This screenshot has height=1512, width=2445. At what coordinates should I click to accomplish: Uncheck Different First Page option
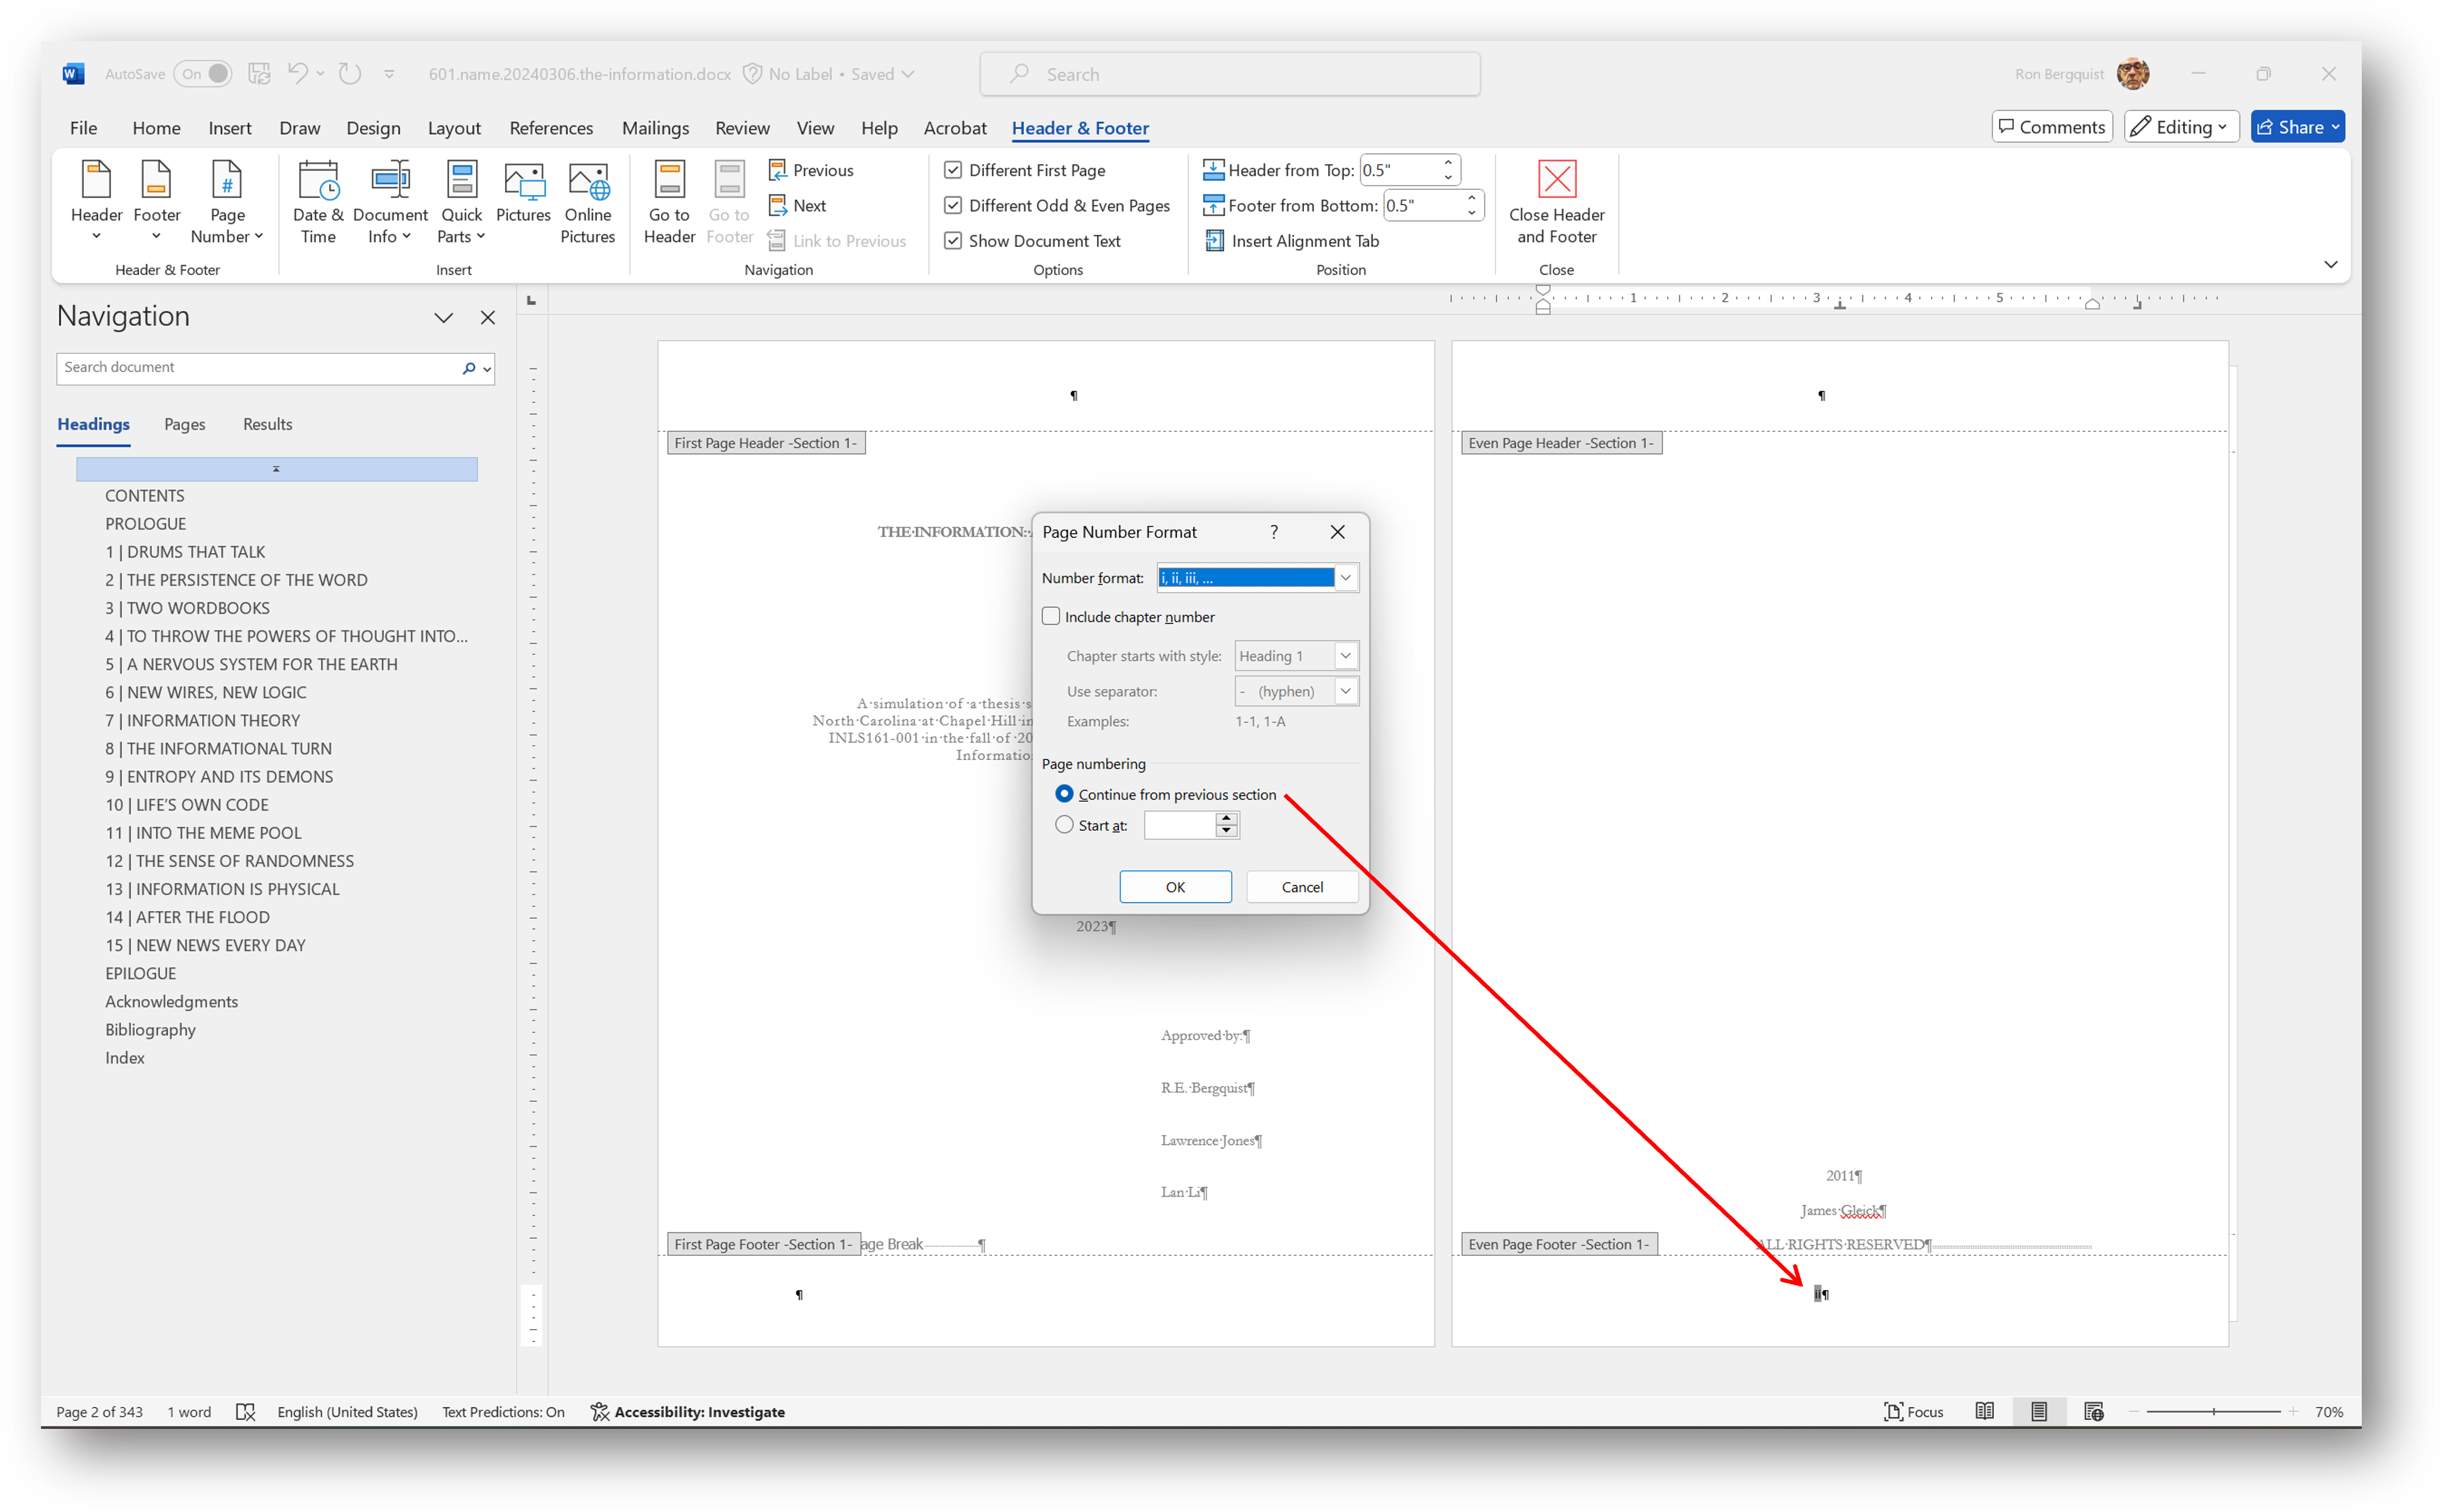tap(953, 170)
